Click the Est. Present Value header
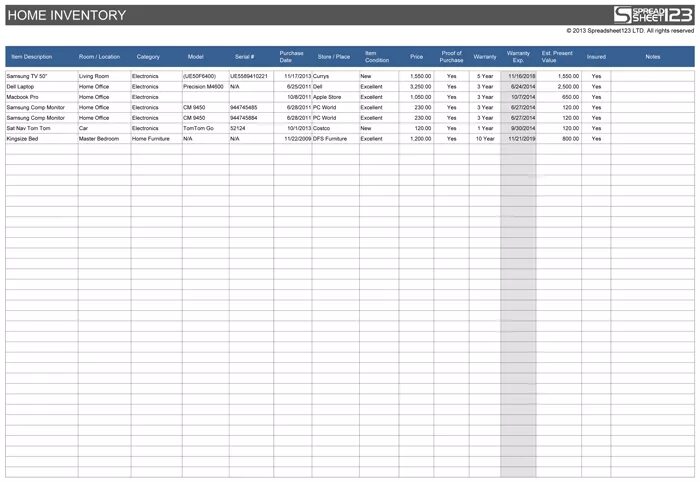700x482 pixels. [557, 57]
